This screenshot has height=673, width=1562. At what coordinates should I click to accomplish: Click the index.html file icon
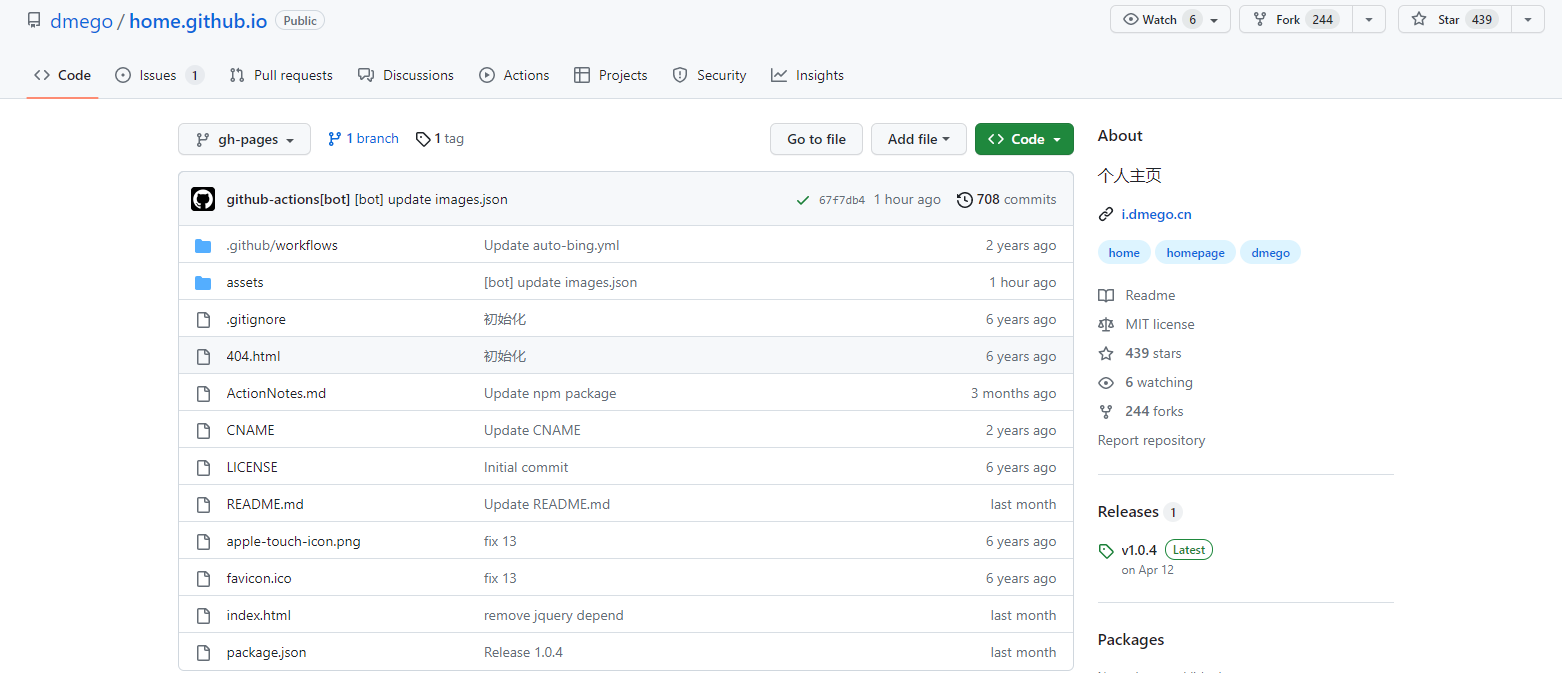tap(203, 616)
